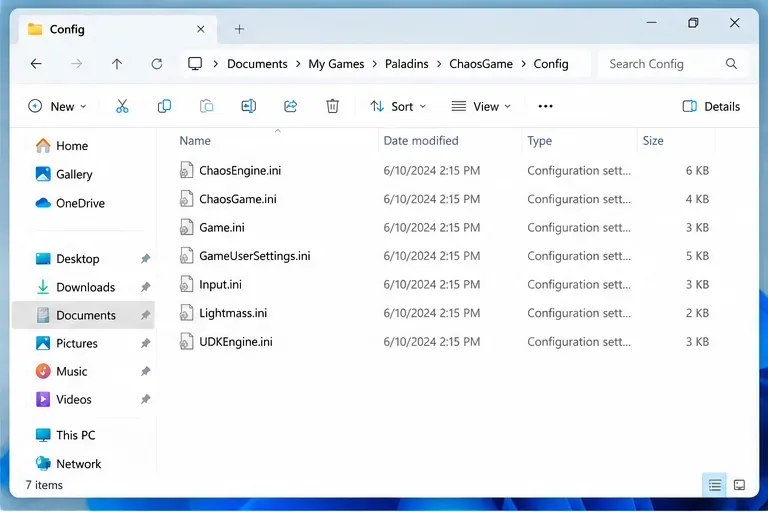
Task: Select the Game.ini file name
Action: click(x=222, y=227)
